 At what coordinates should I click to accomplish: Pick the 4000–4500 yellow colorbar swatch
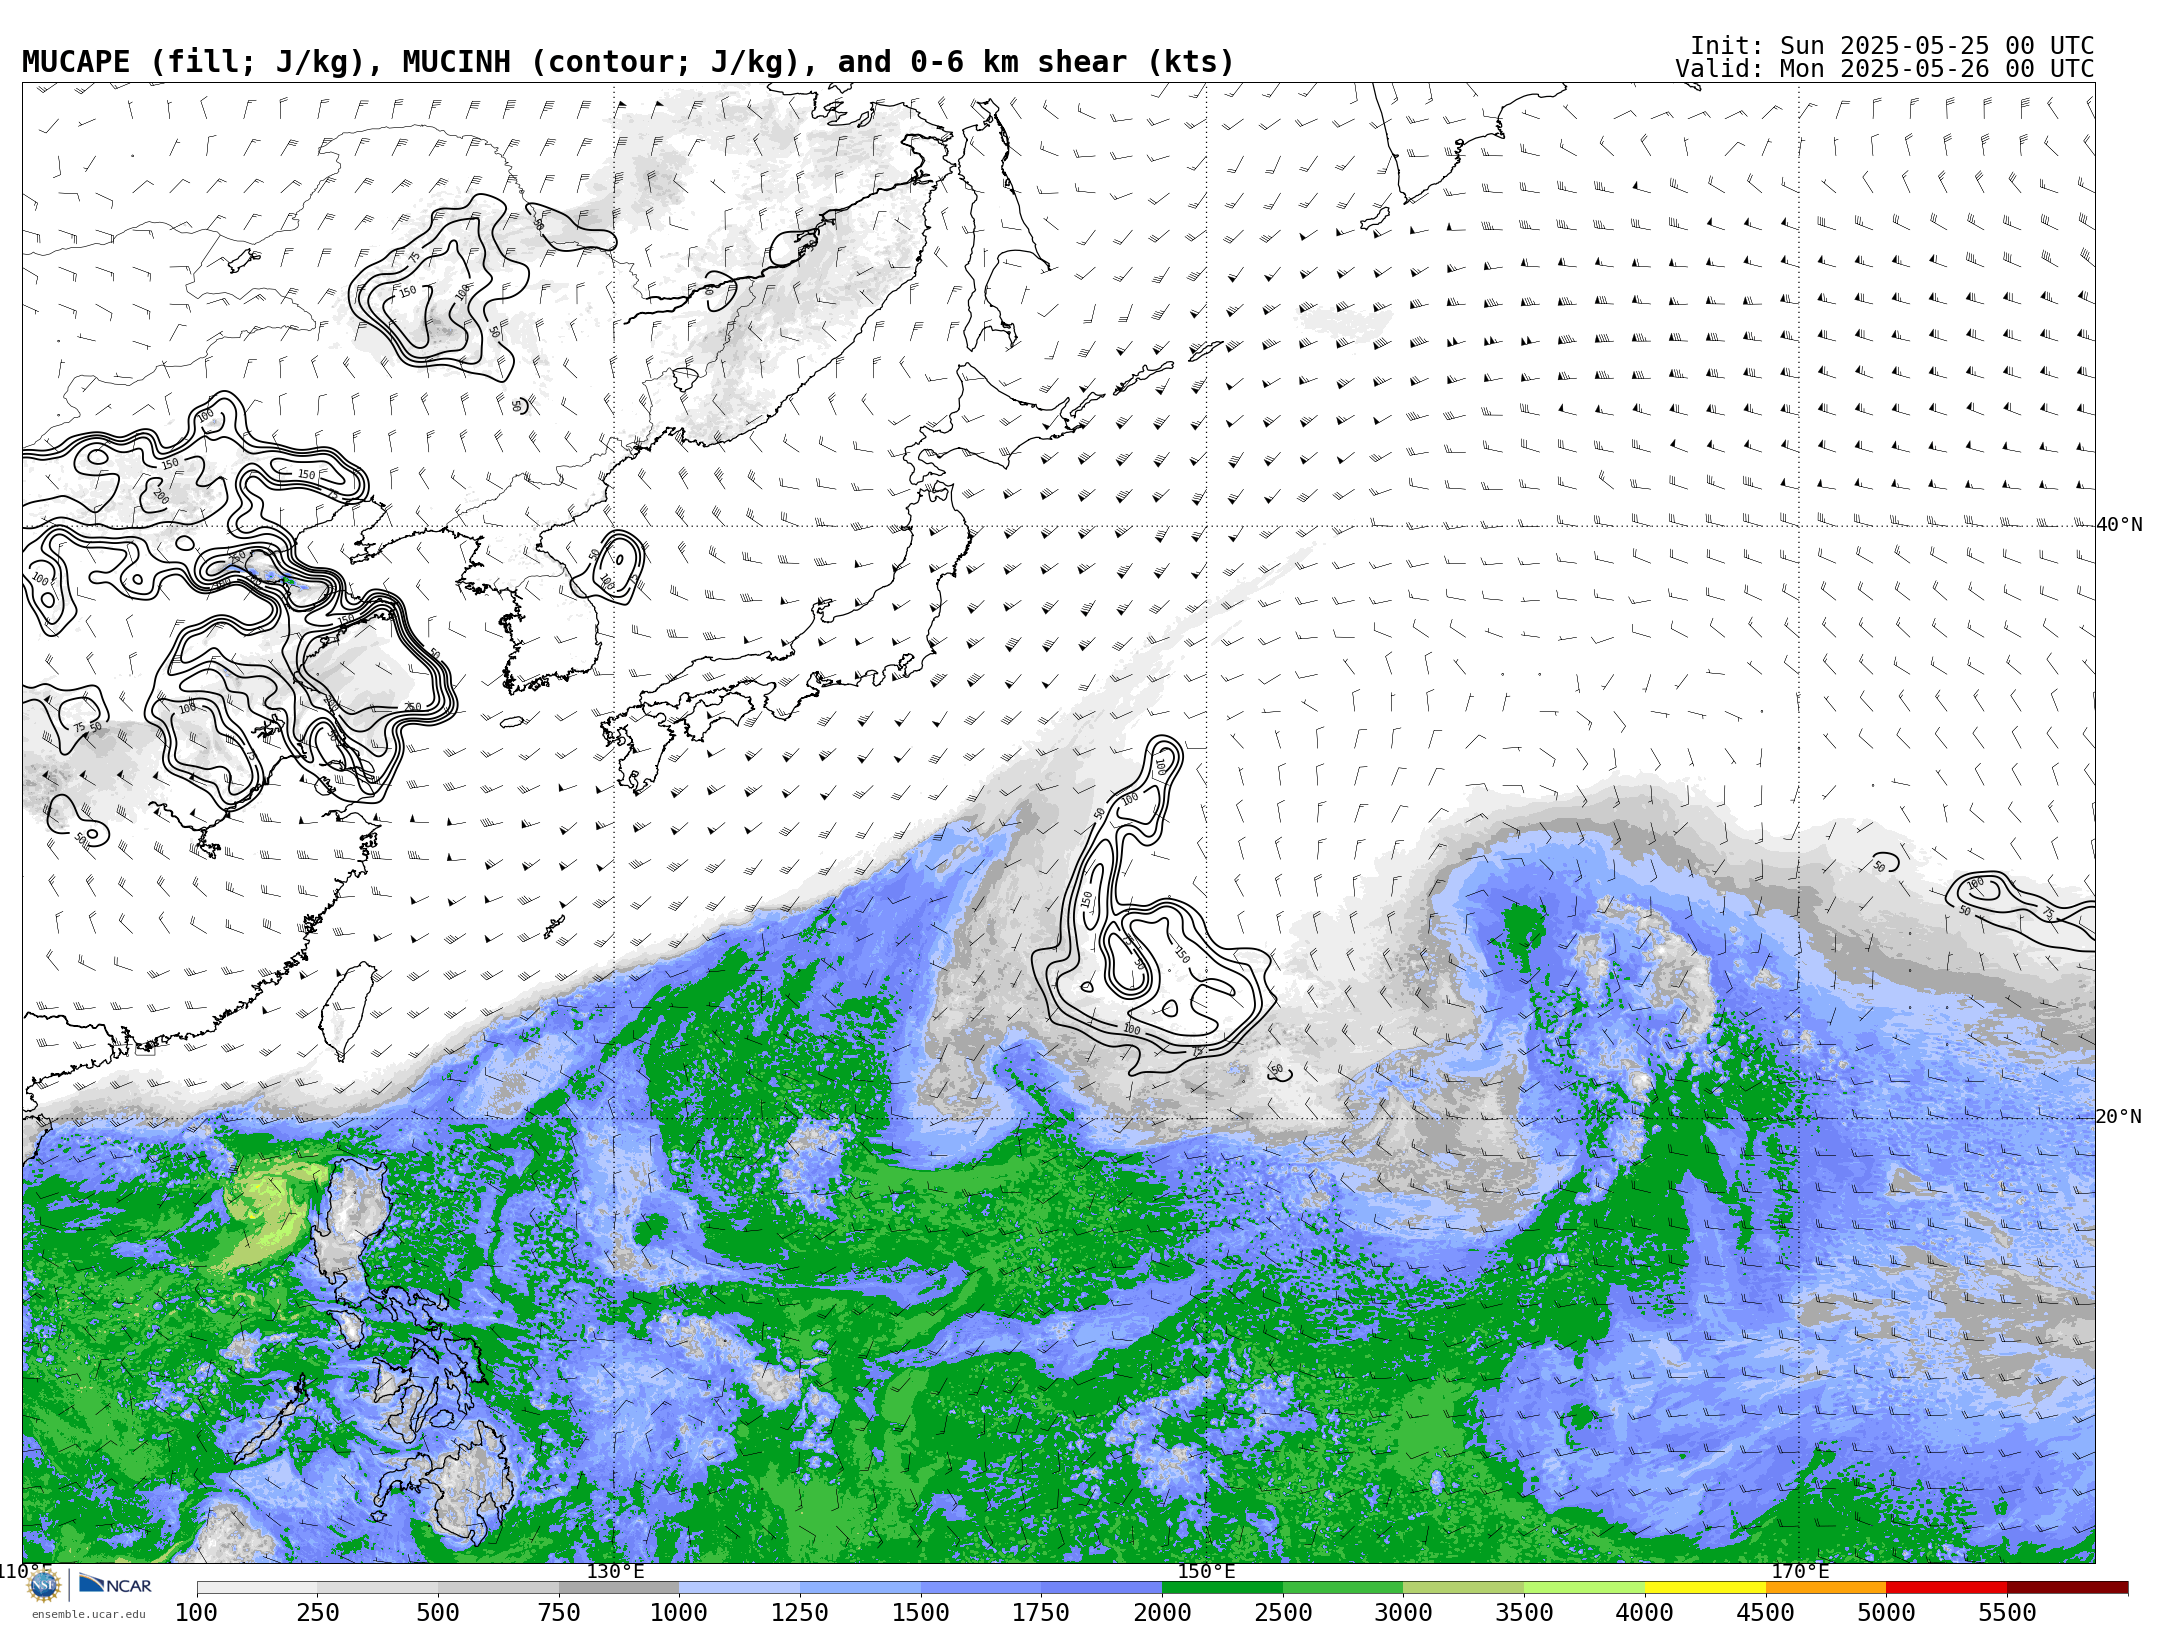(1705, 1588)
